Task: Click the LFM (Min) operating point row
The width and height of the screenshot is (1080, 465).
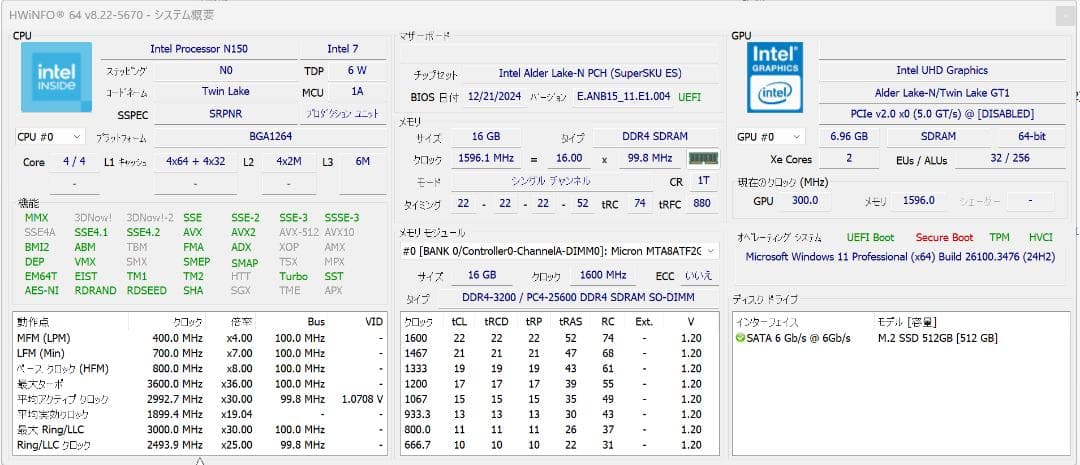Action: 200,353
